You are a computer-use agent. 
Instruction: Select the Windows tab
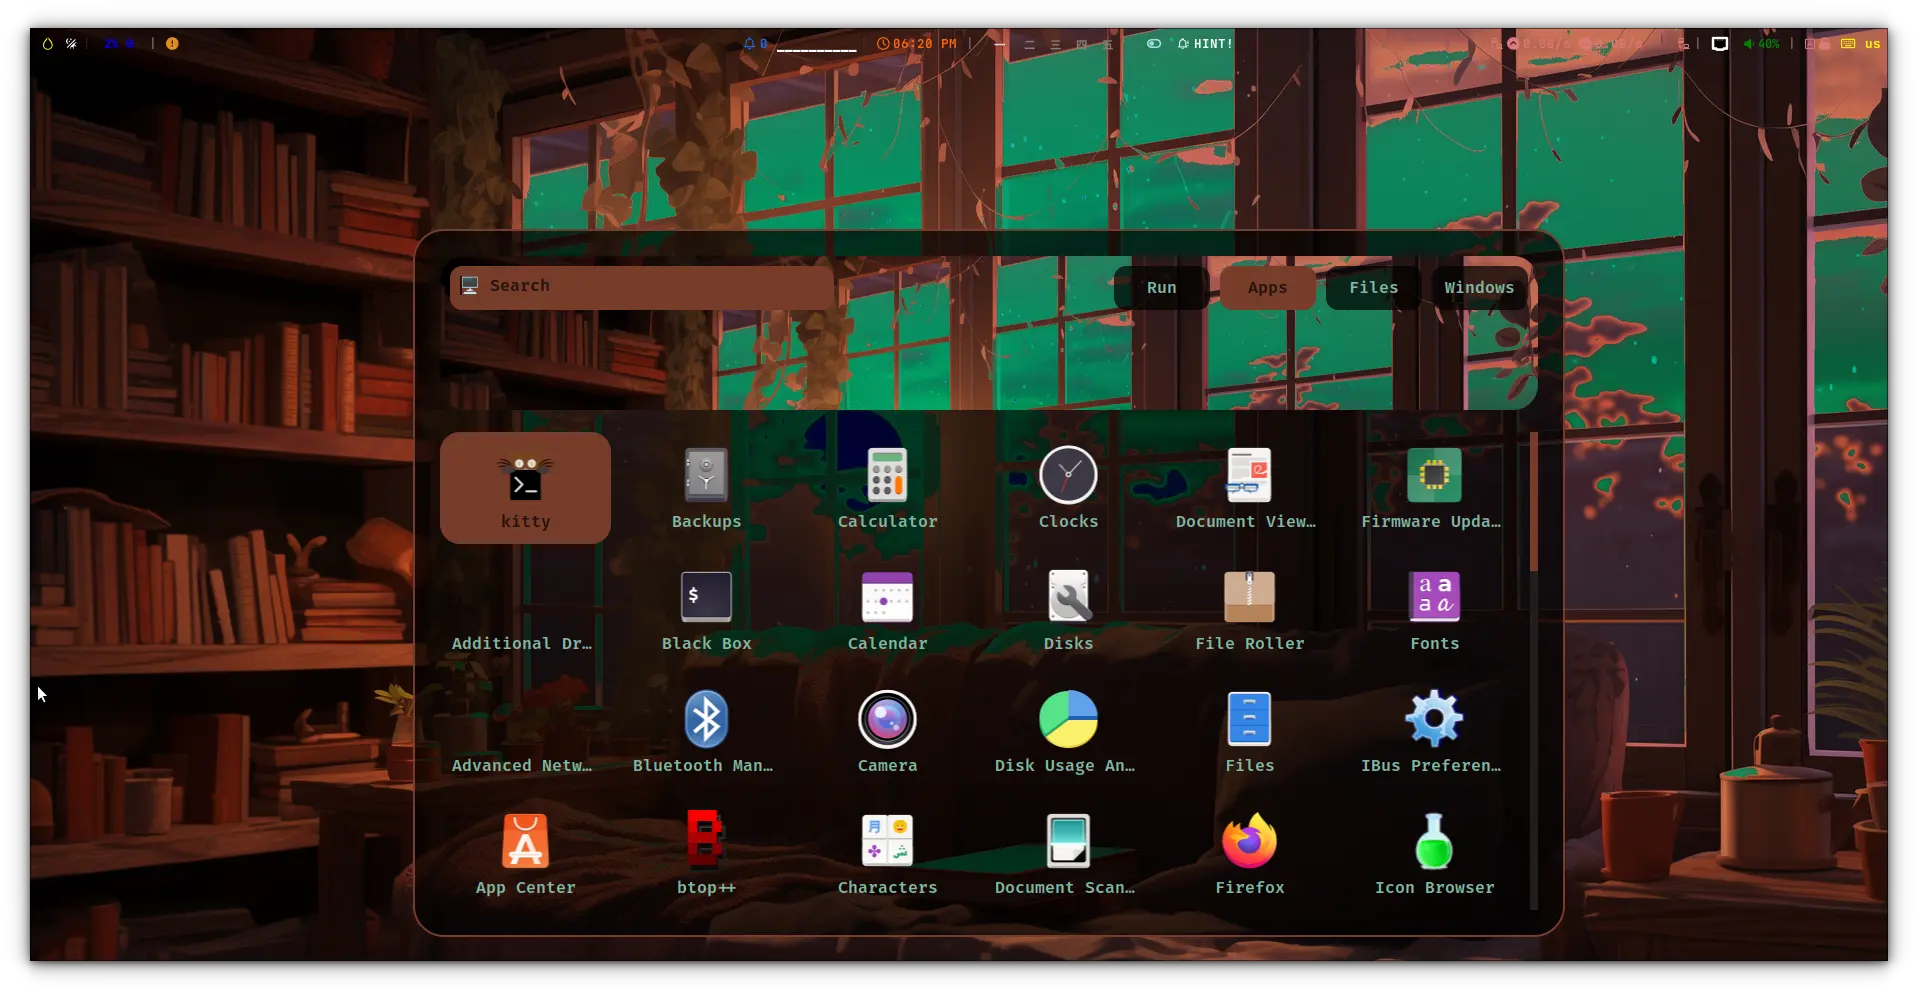click(1478, 288)
